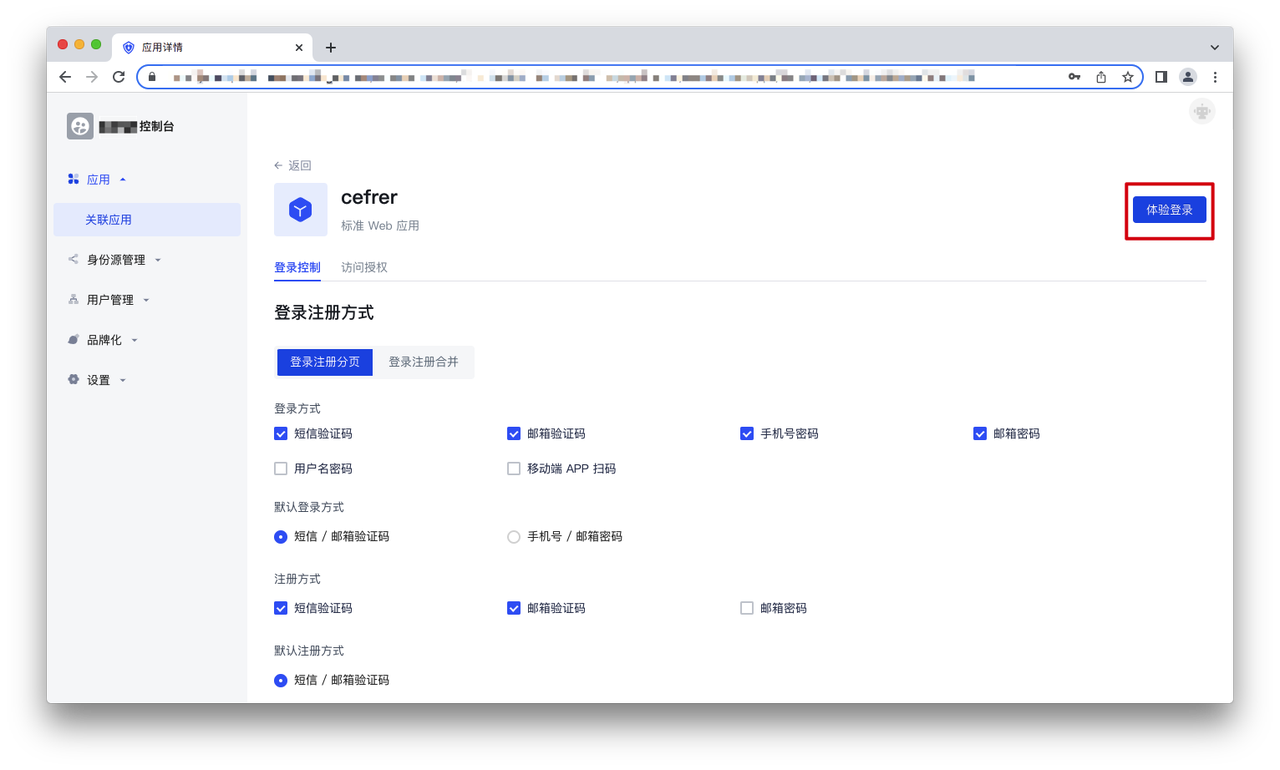The image size is (1280, 770).
Task: Expand the 身份源管理 sidebar menu
Action: [x=115, y=260]
